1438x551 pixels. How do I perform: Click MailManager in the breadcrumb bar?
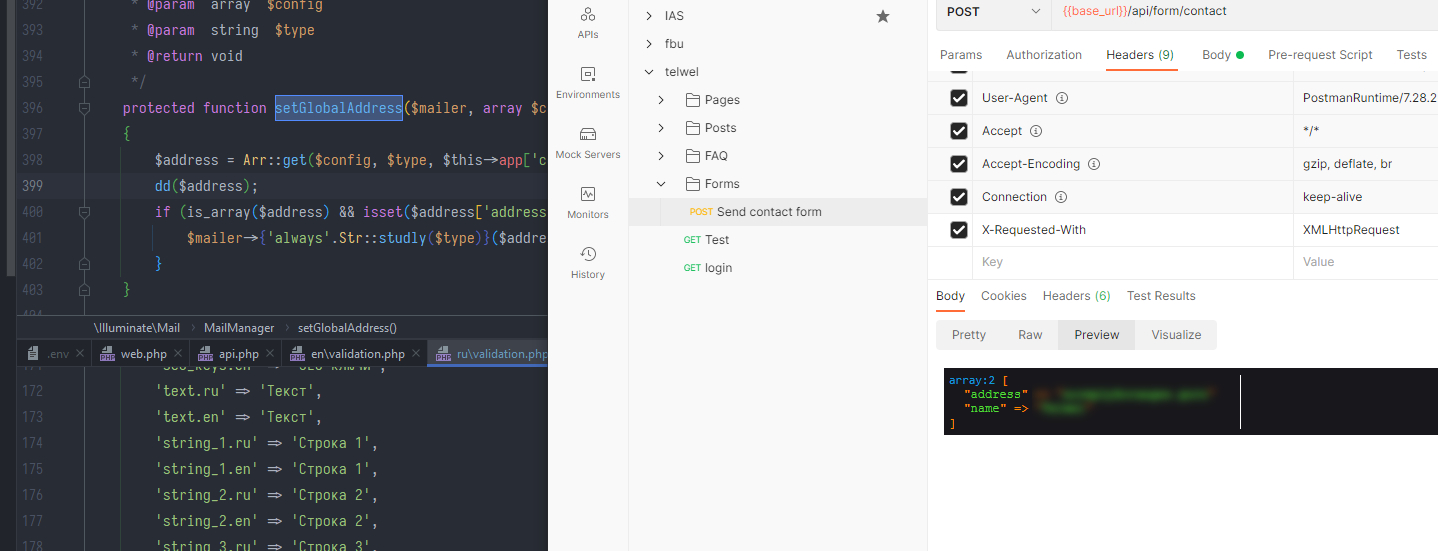[x=239, y=327]
